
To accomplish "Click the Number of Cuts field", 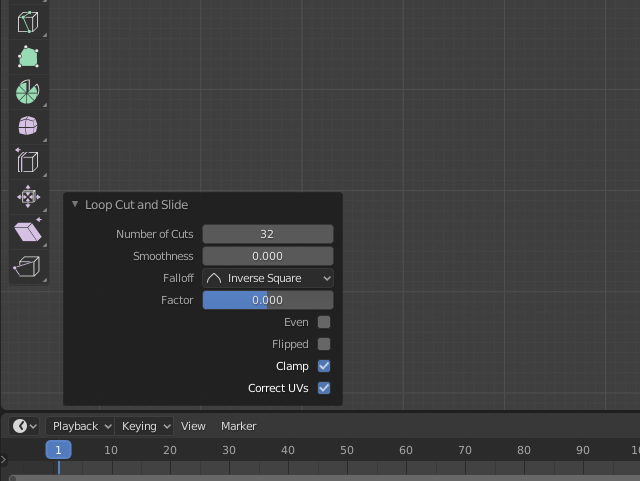I will click(268, 234).
